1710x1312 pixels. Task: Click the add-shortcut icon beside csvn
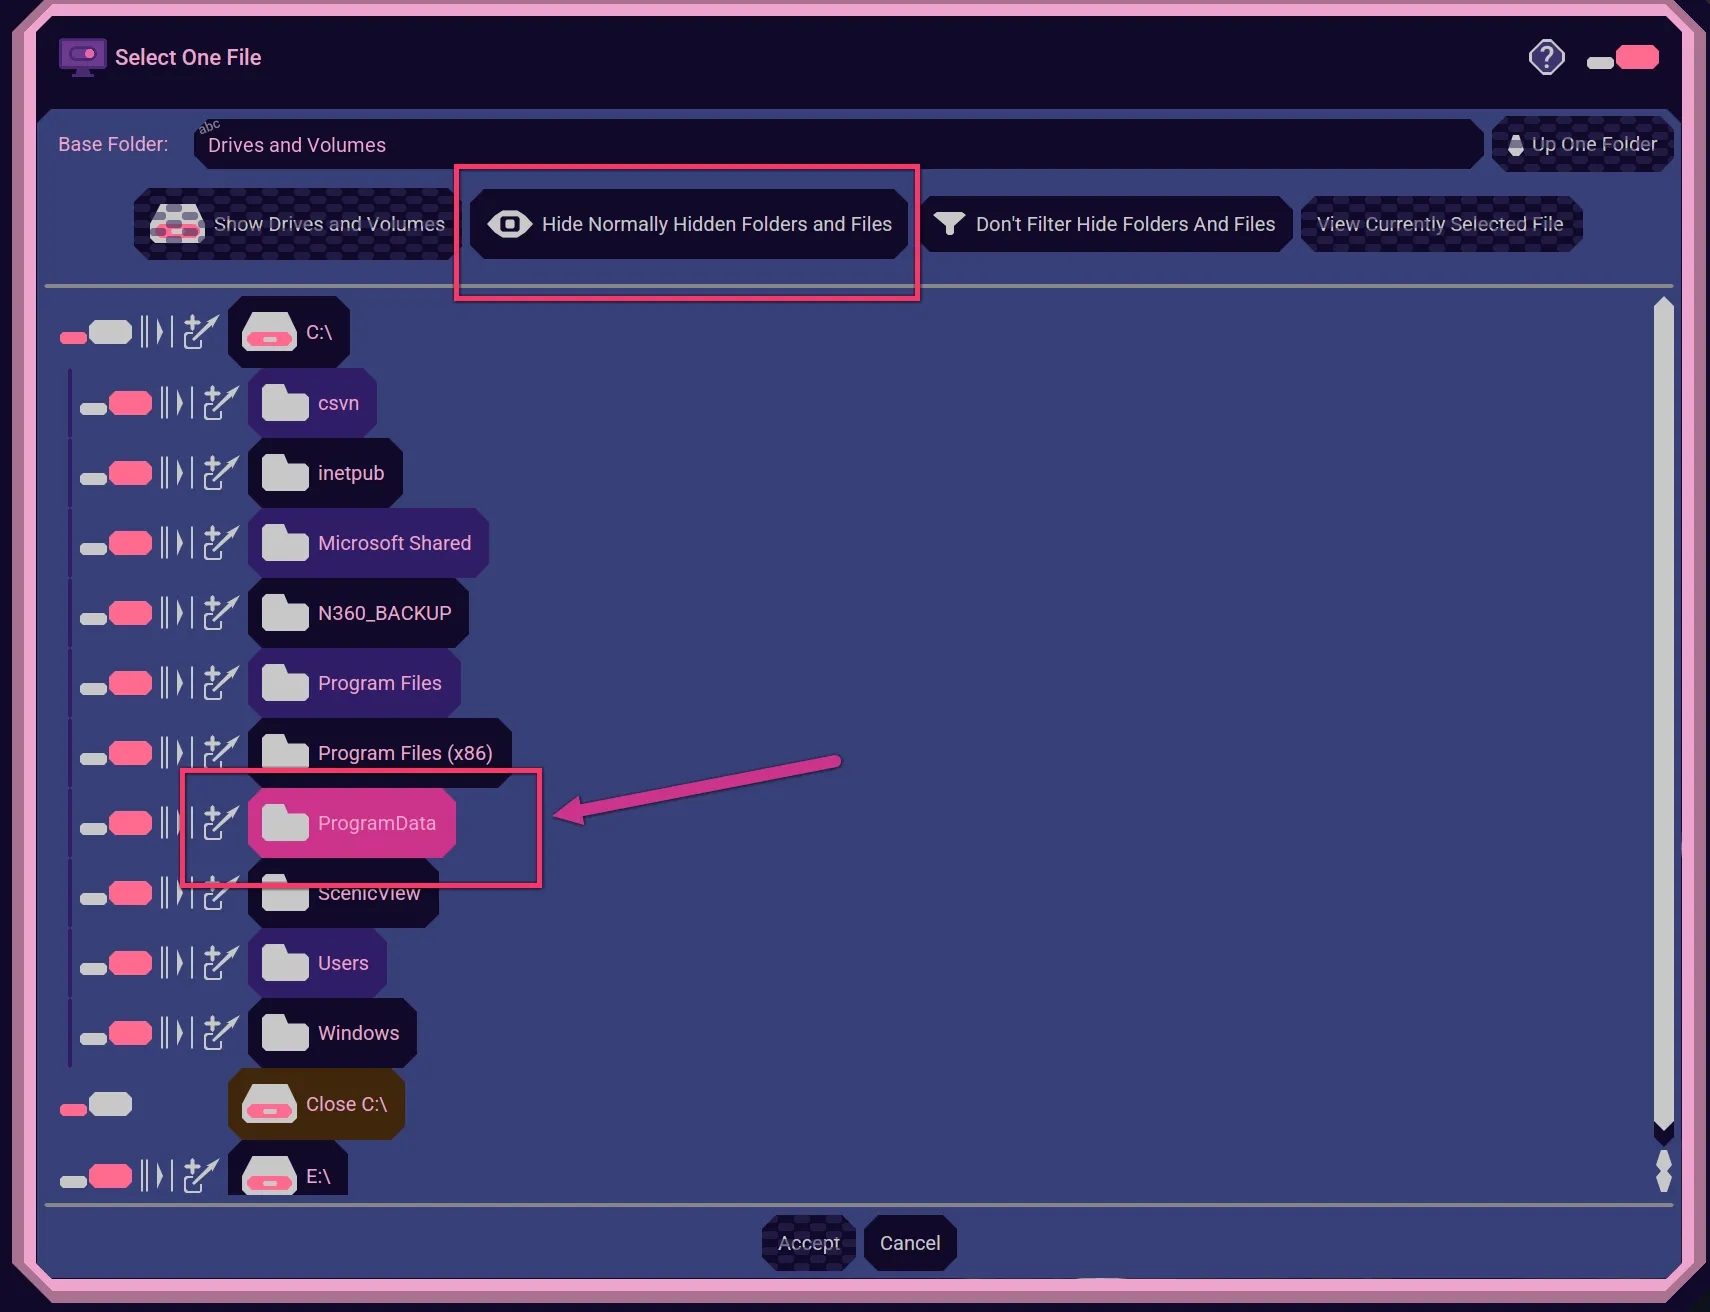221,403
